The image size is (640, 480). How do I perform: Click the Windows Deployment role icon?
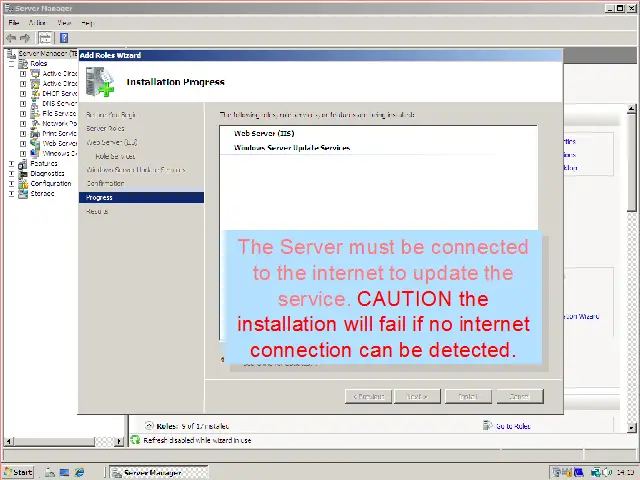[x=35, y=153]
